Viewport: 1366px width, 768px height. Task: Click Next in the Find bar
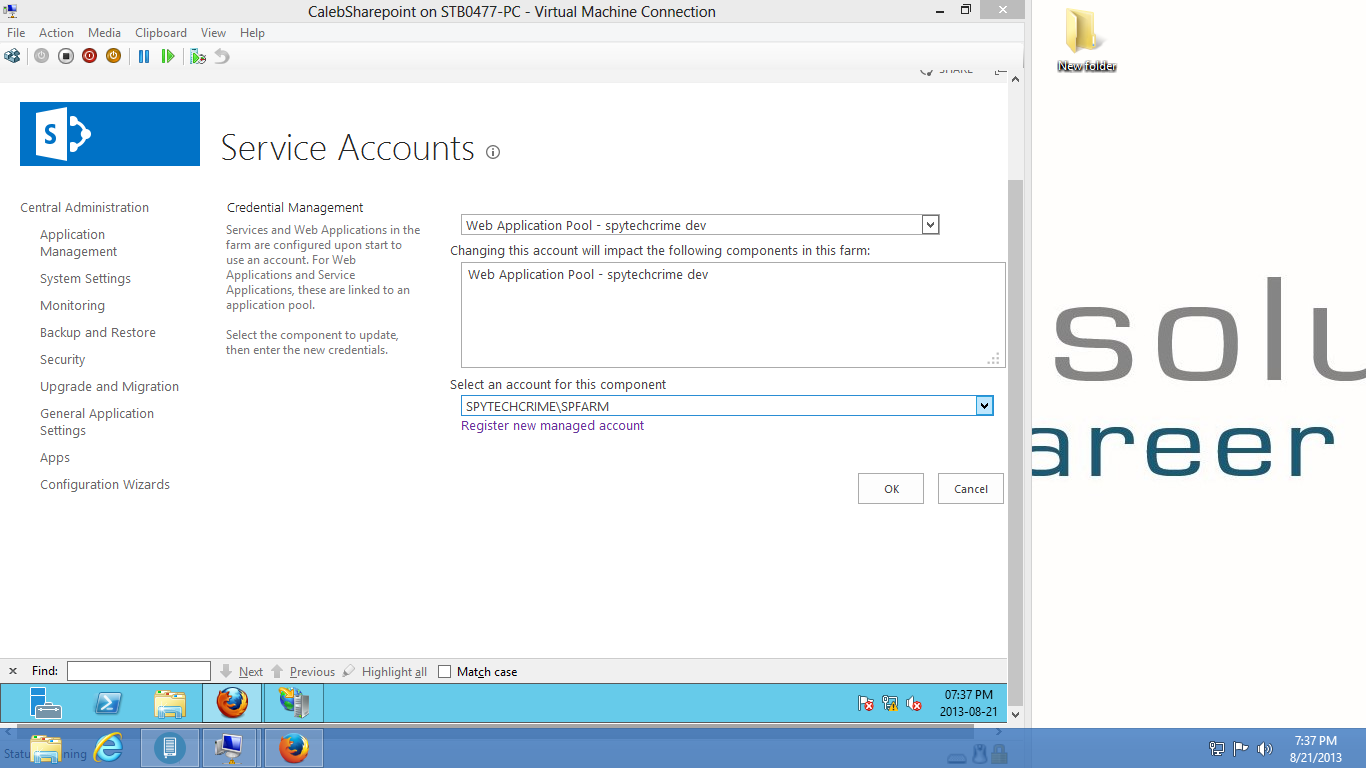(x=242, y=672)
